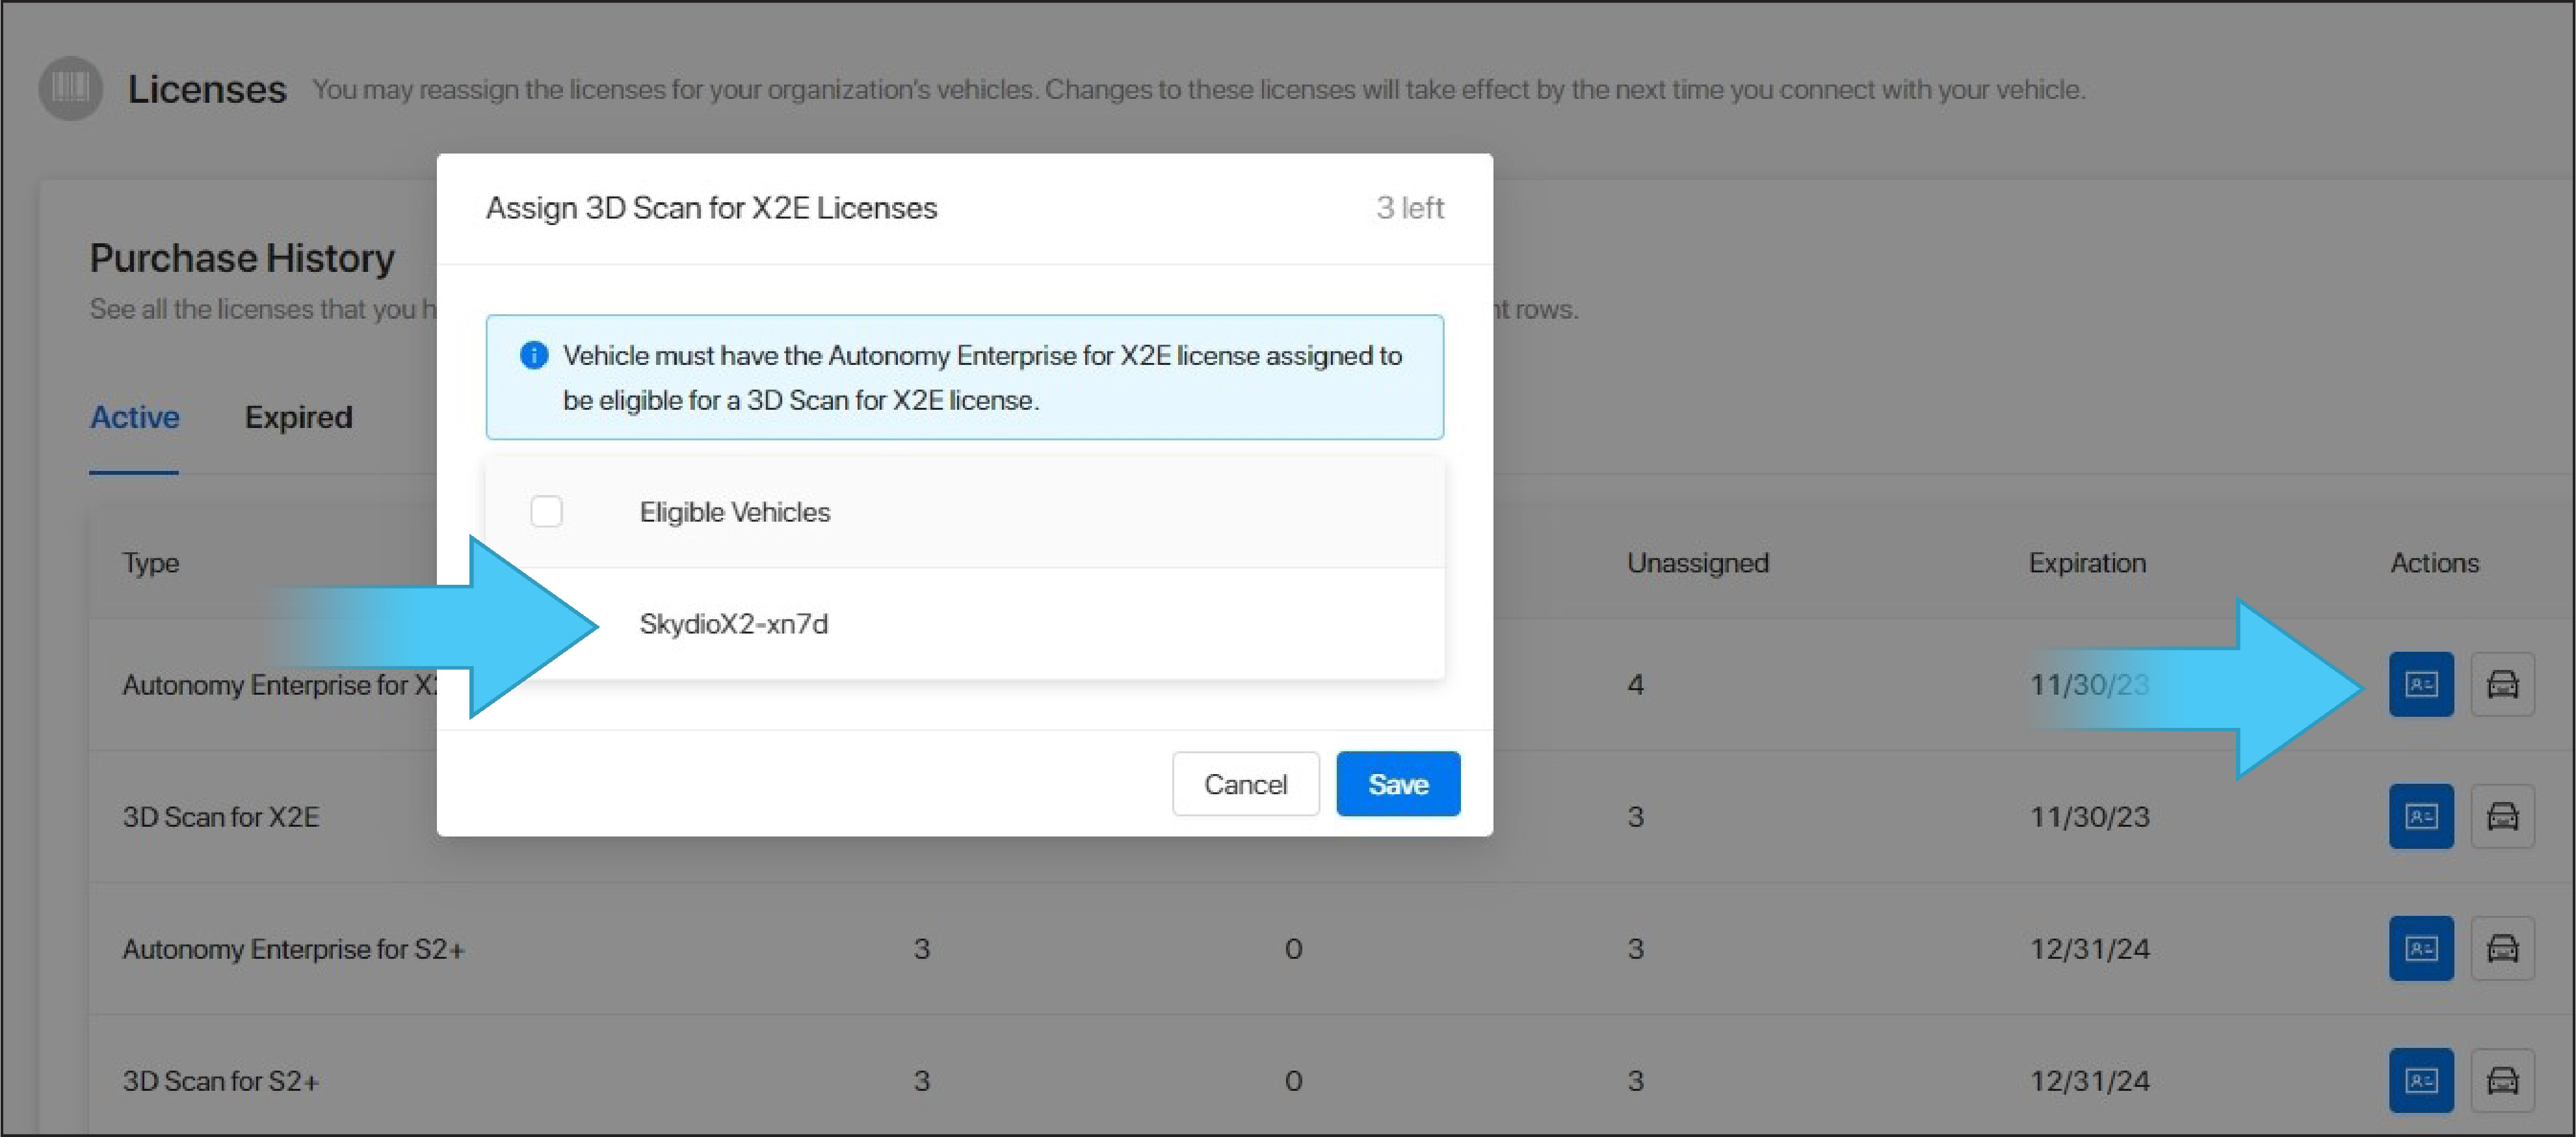
Task: Click vehicle icon in Autonomy Enterprise S2+ row
Action: click(x=2502, y=948)
